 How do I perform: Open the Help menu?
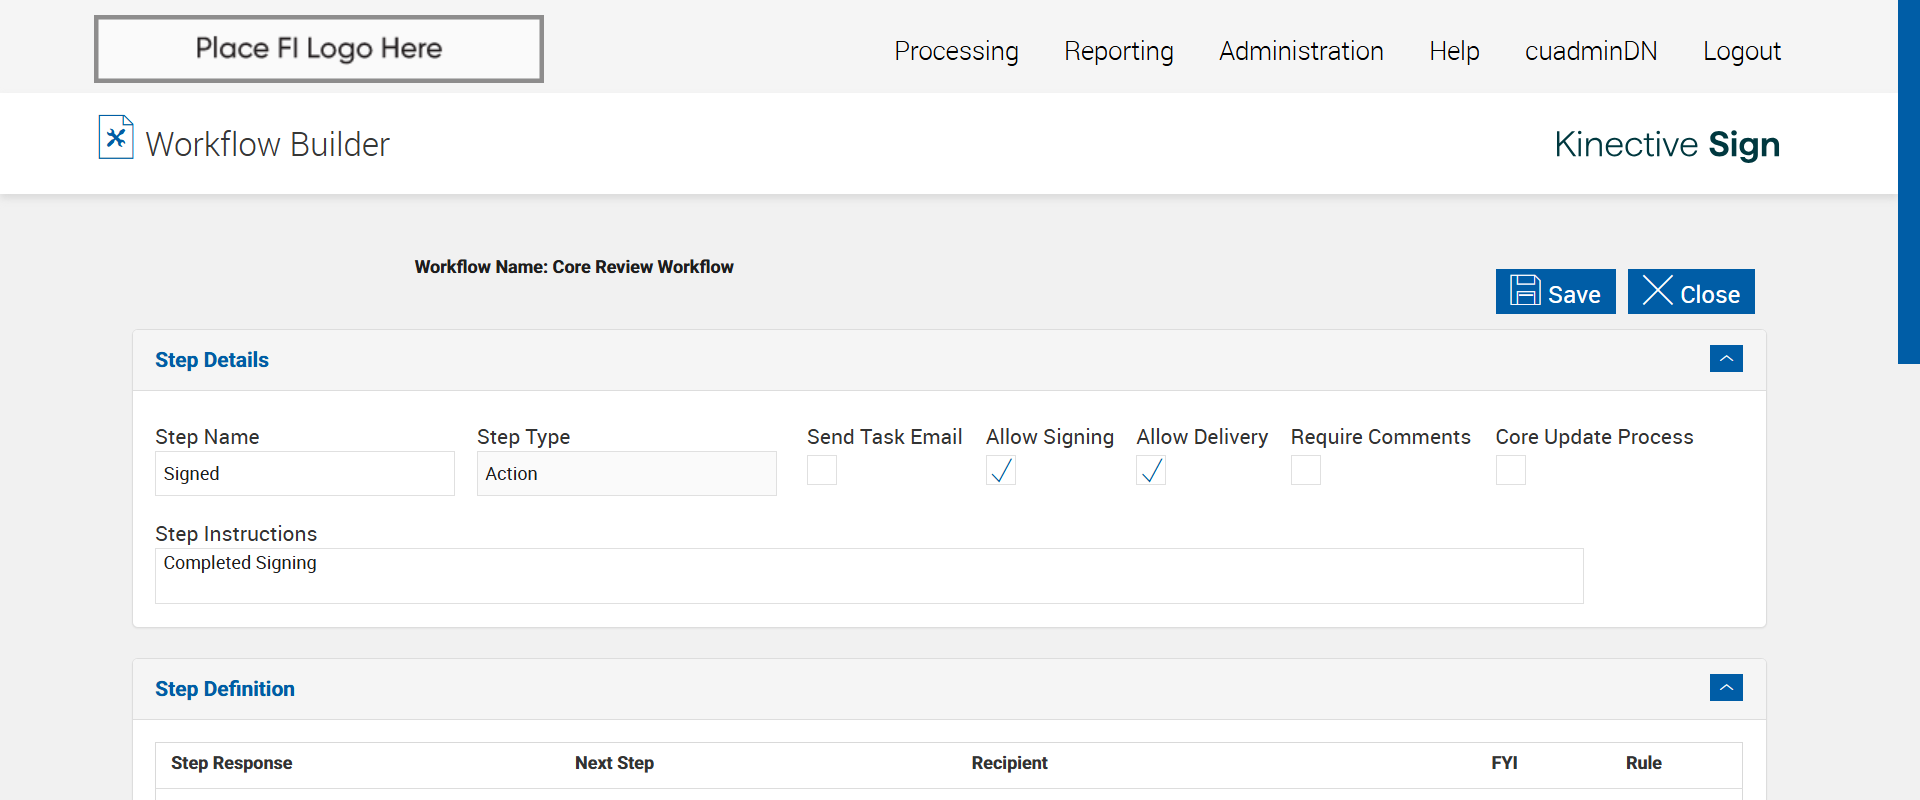(x=1454, y=51)
